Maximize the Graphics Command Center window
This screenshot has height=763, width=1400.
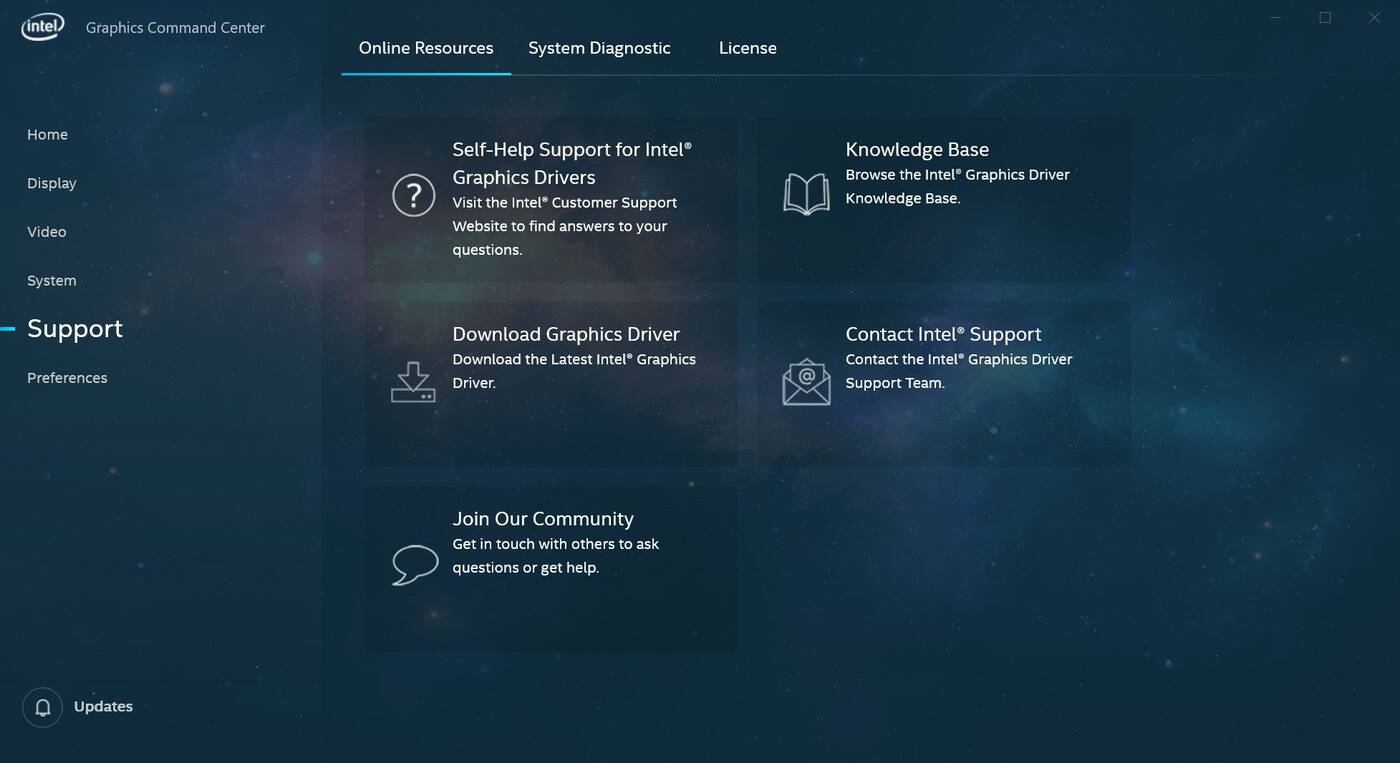point(1325,18)
